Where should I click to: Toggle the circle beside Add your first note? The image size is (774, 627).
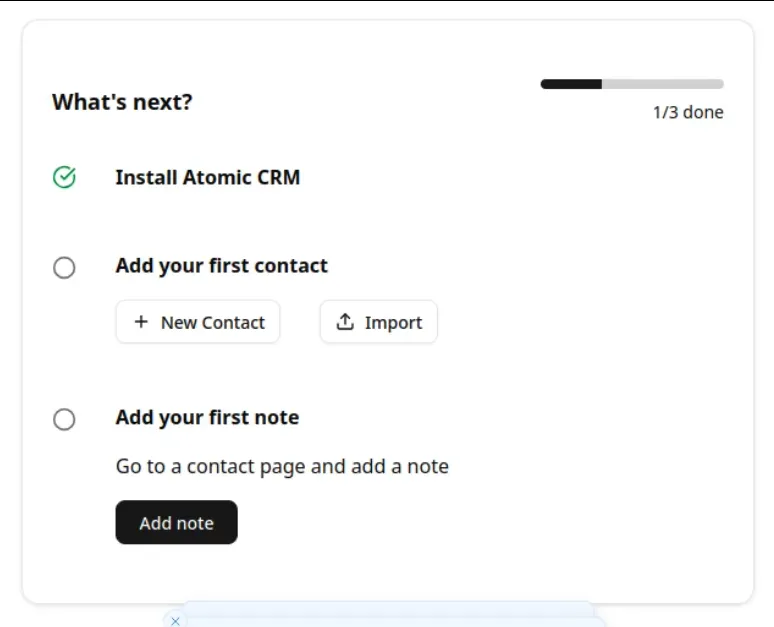pyautogui.click(x=64, y=419)
